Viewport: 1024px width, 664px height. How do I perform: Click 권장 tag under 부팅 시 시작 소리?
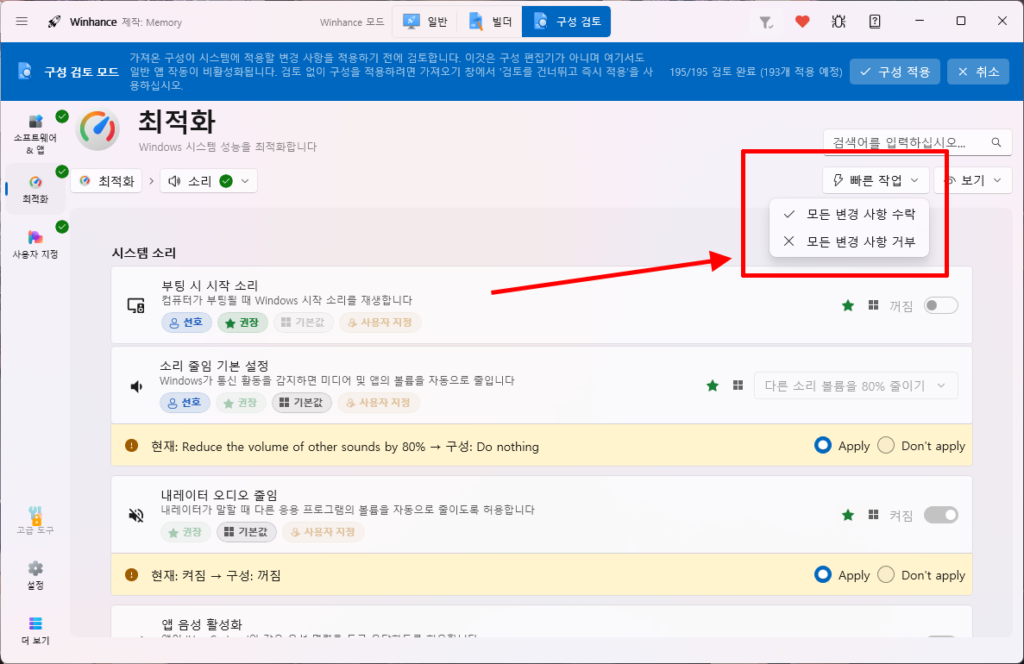(x=242, y=323)
